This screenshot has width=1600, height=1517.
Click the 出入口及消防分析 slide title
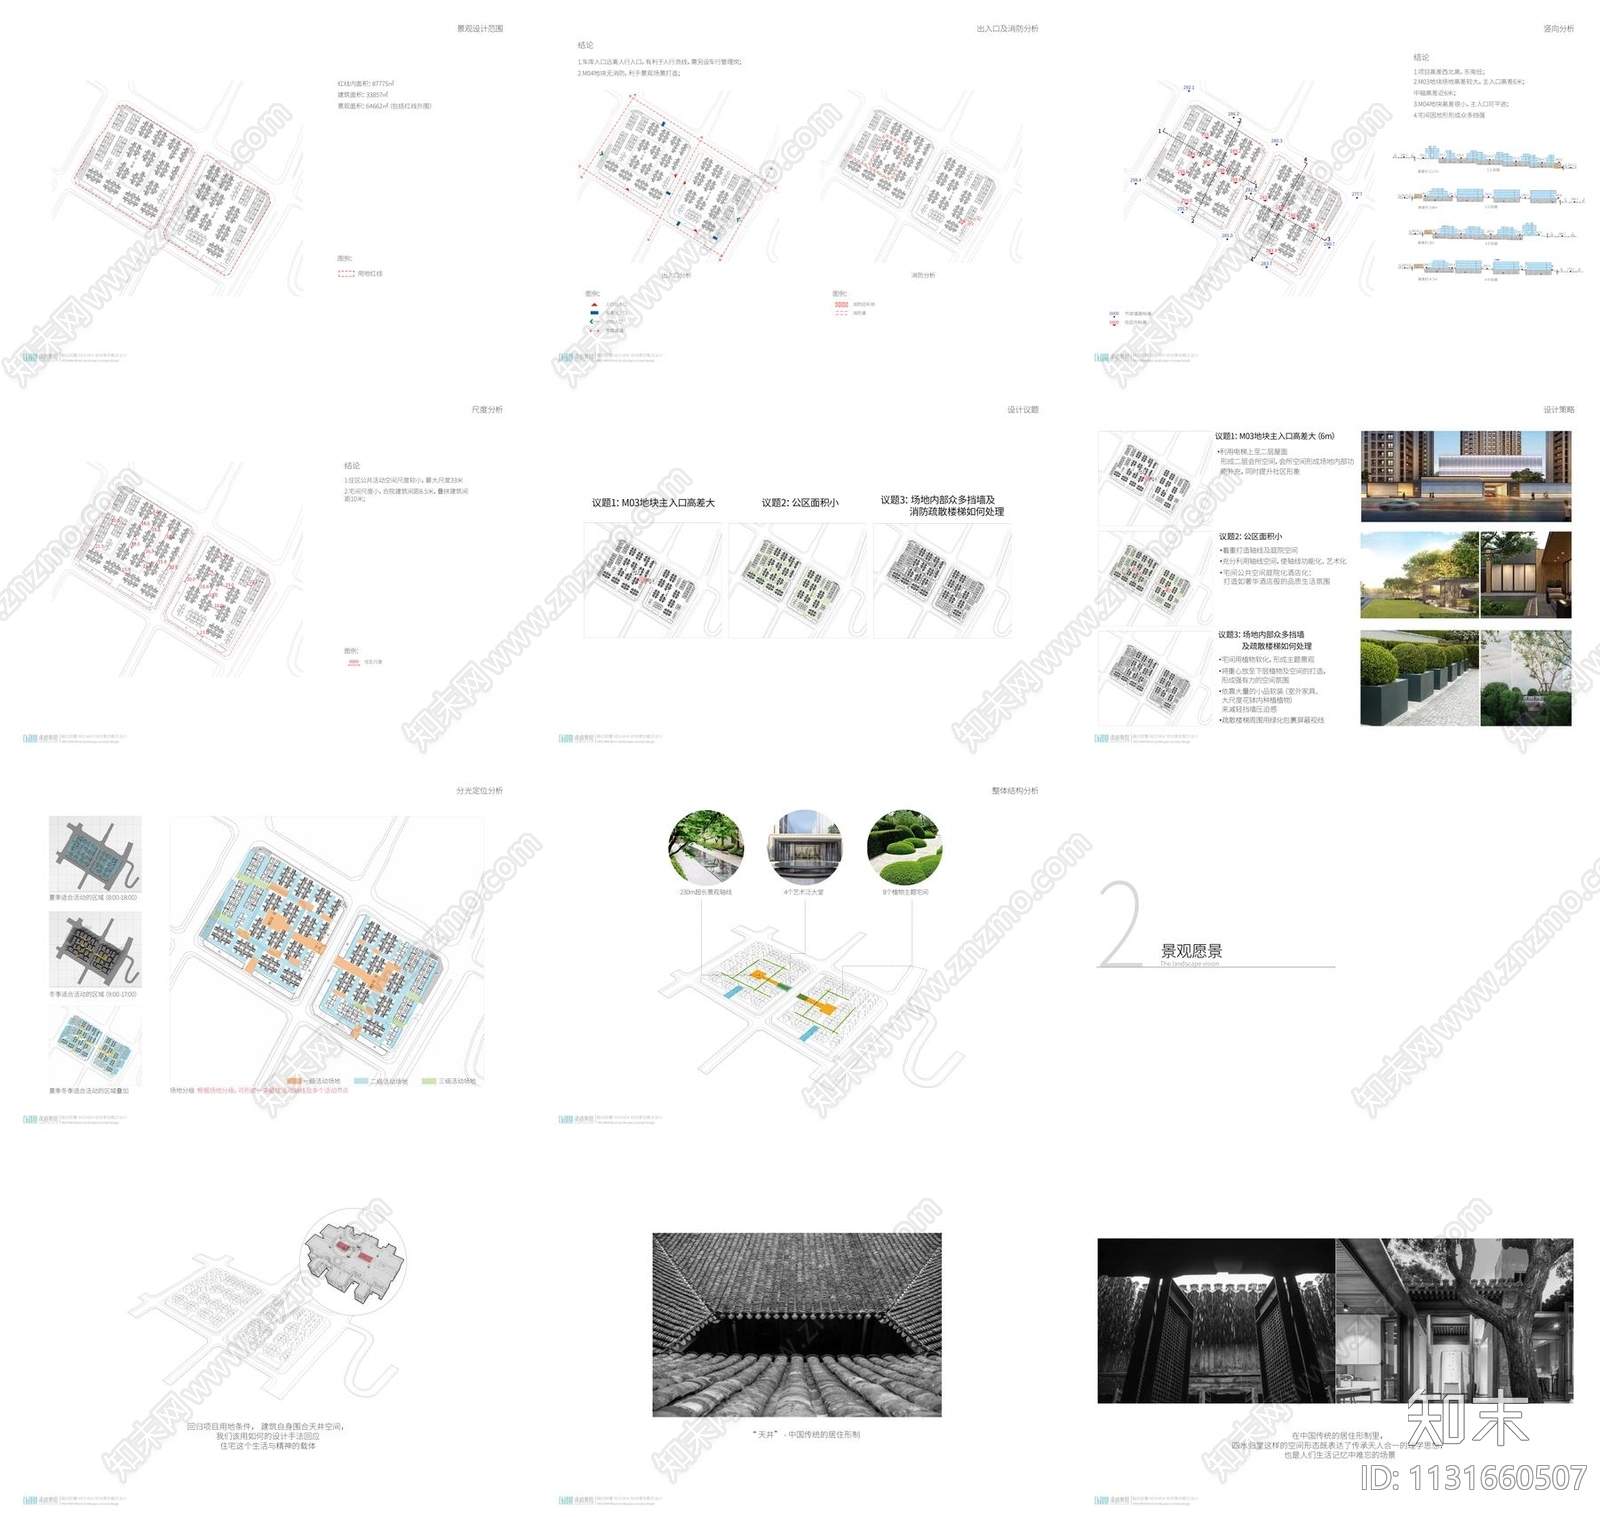point(1007,29)
